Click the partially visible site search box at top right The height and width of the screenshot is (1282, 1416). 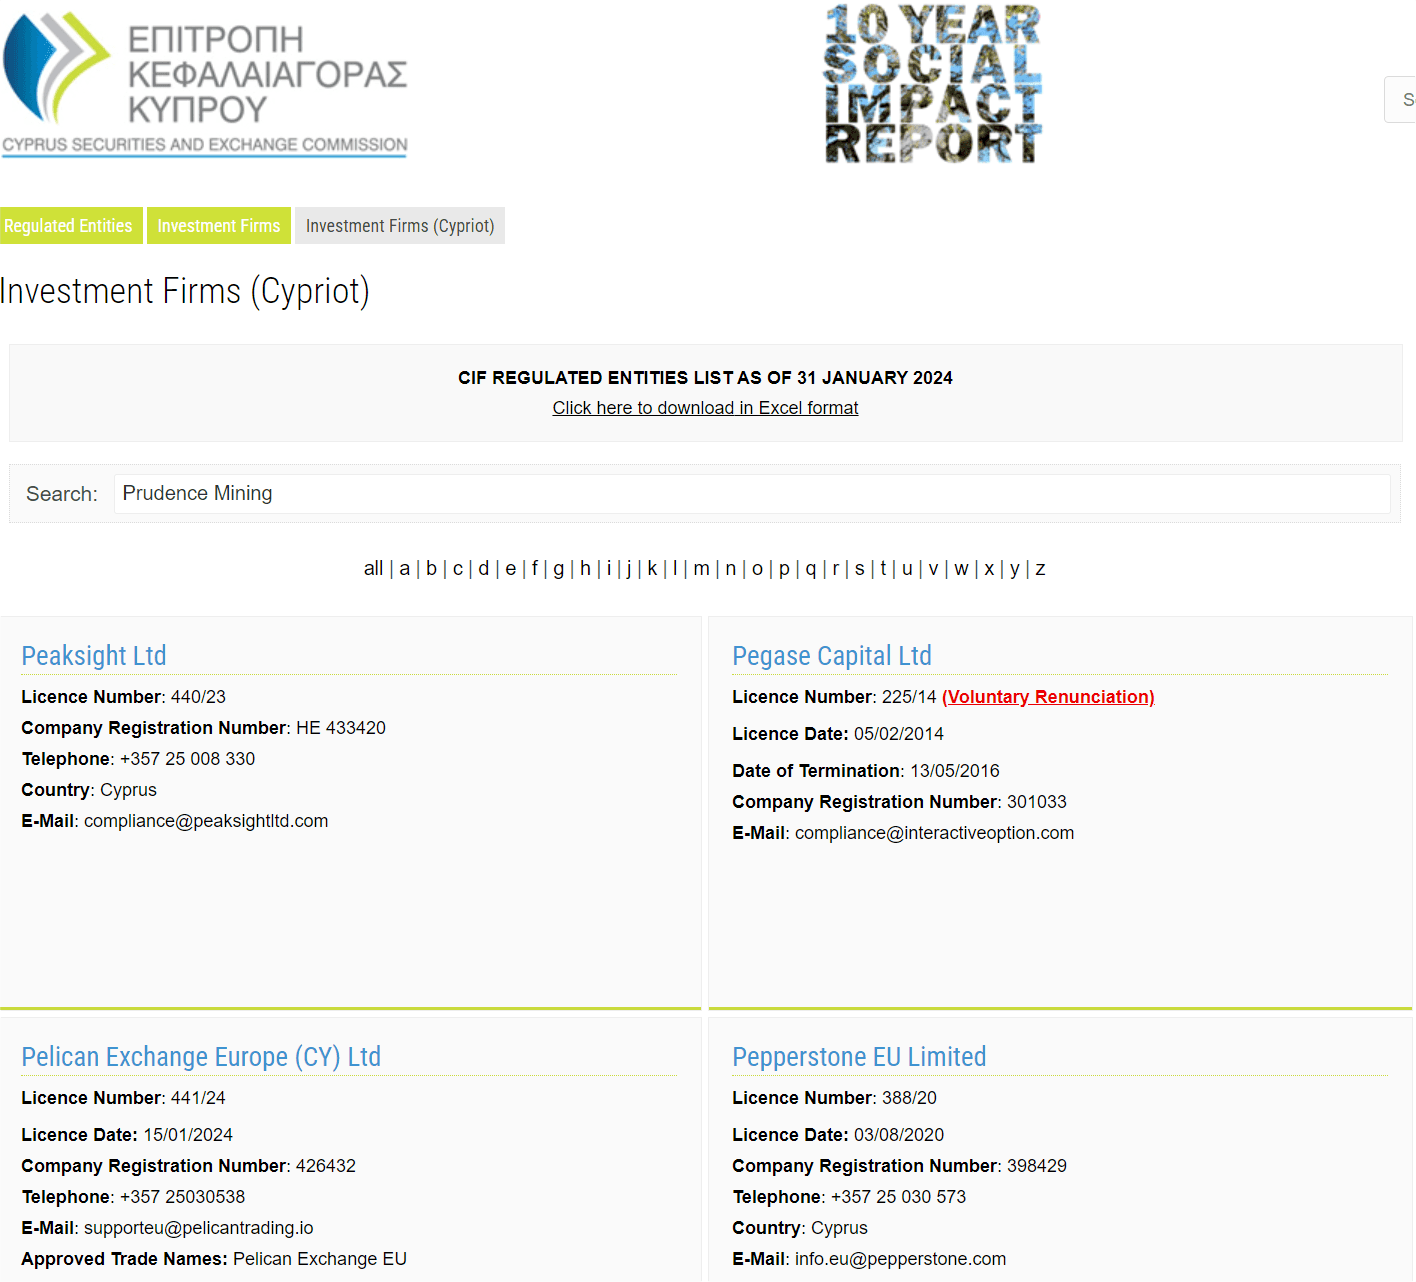[1400, 100]
